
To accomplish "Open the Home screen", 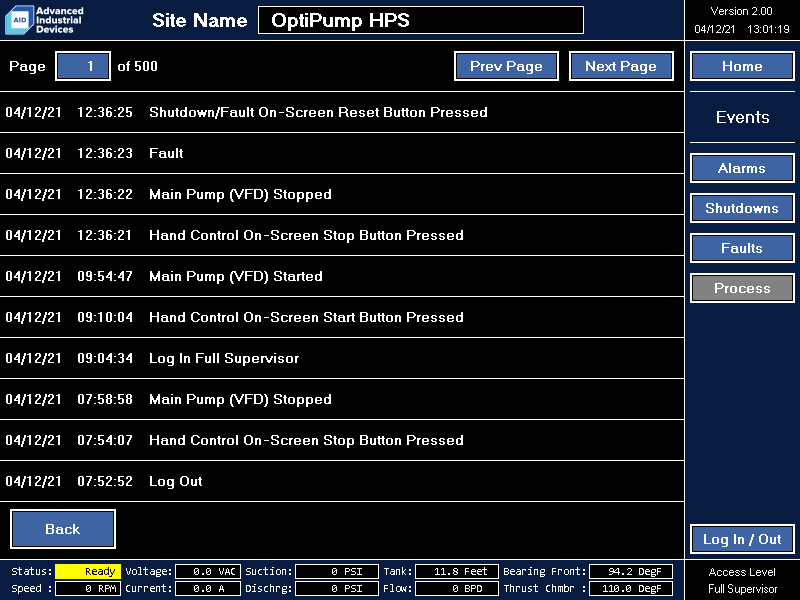I will pos(742,66).
